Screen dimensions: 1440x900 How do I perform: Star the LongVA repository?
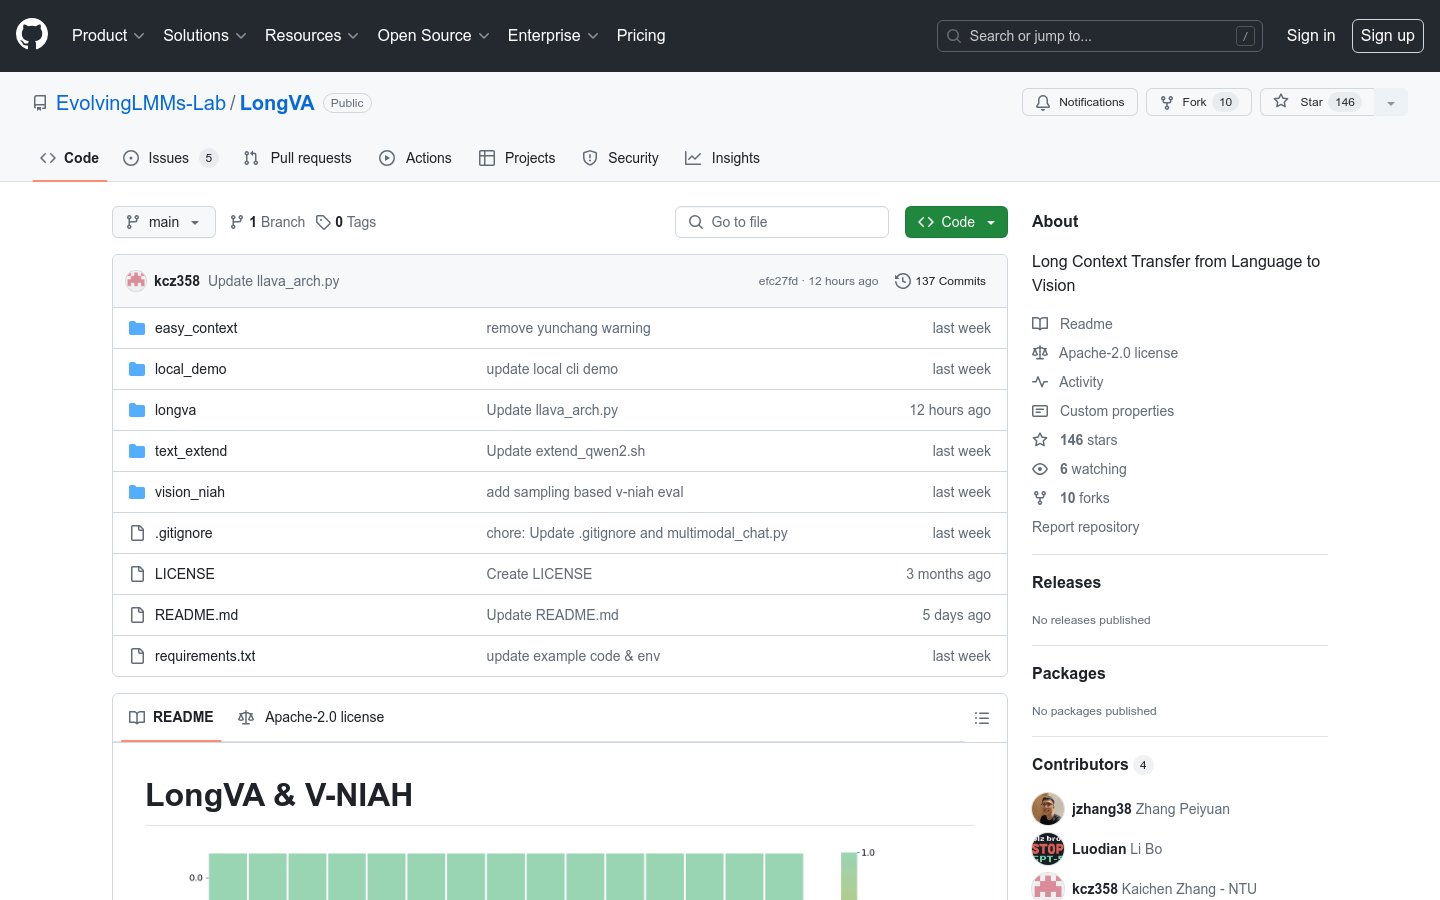pyautogui.click(x=1318, y=102)
